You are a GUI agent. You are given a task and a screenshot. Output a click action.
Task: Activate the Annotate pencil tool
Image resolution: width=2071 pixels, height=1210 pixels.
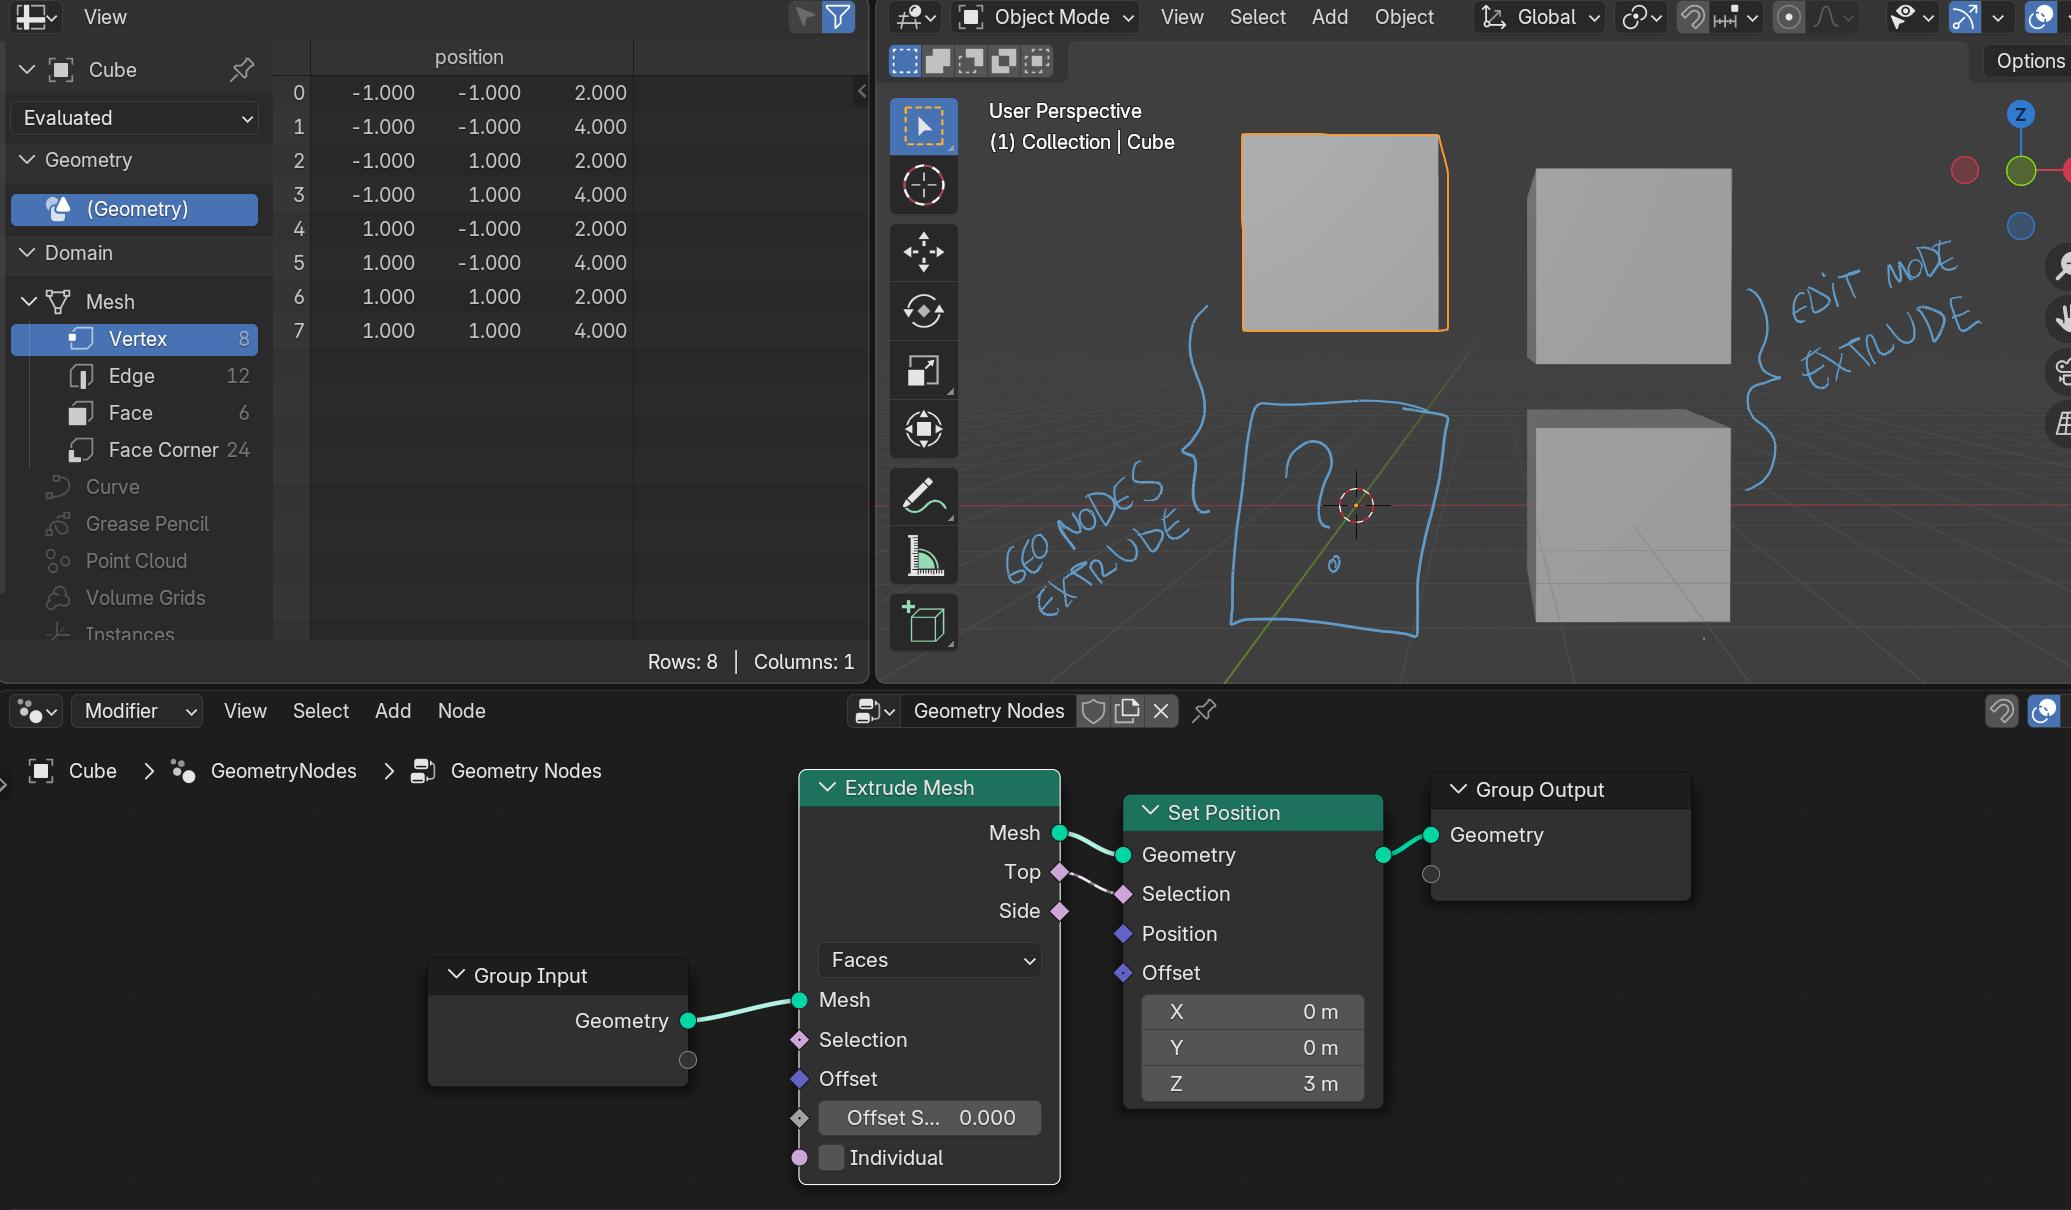click(923, 496)
